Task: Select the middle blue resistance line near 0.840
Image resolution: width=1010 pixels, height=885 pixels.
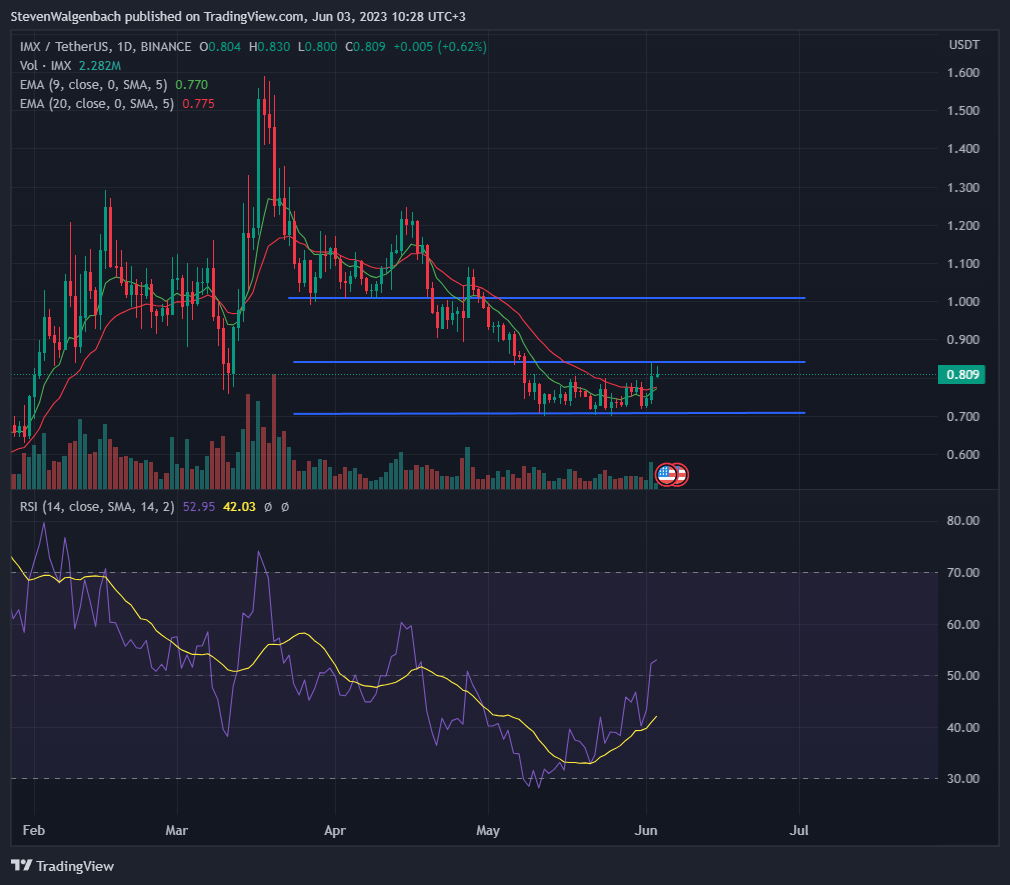Action: click(x=549, y=362)
